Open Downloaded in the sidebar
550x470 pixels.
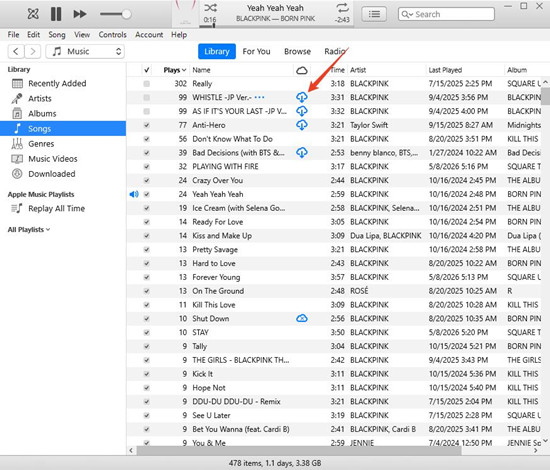point(63,174)
